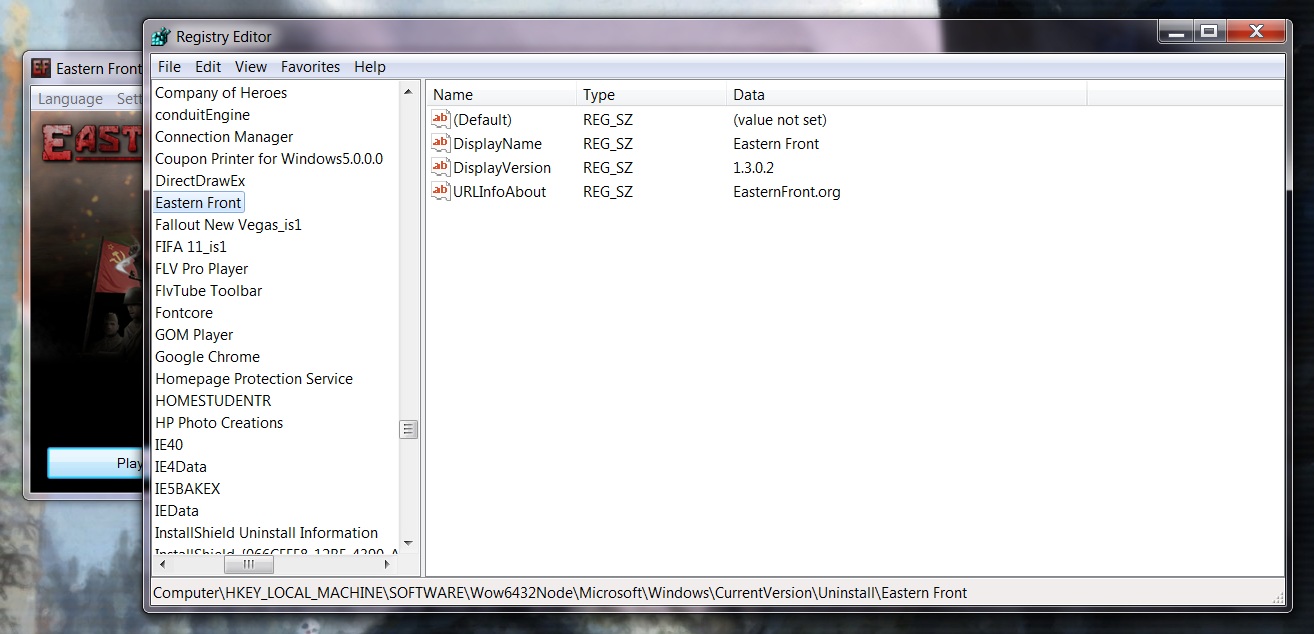This screenshot has width=1314, height=634.
Task: Click the 'EasternFront.org' data cell
Action: tap(786, 192)
